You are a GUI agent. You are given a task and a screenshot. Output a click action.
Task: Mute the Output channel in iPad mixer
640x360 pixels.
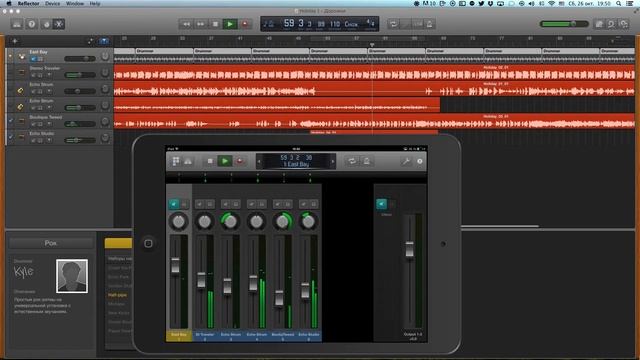tap(381, 204)
